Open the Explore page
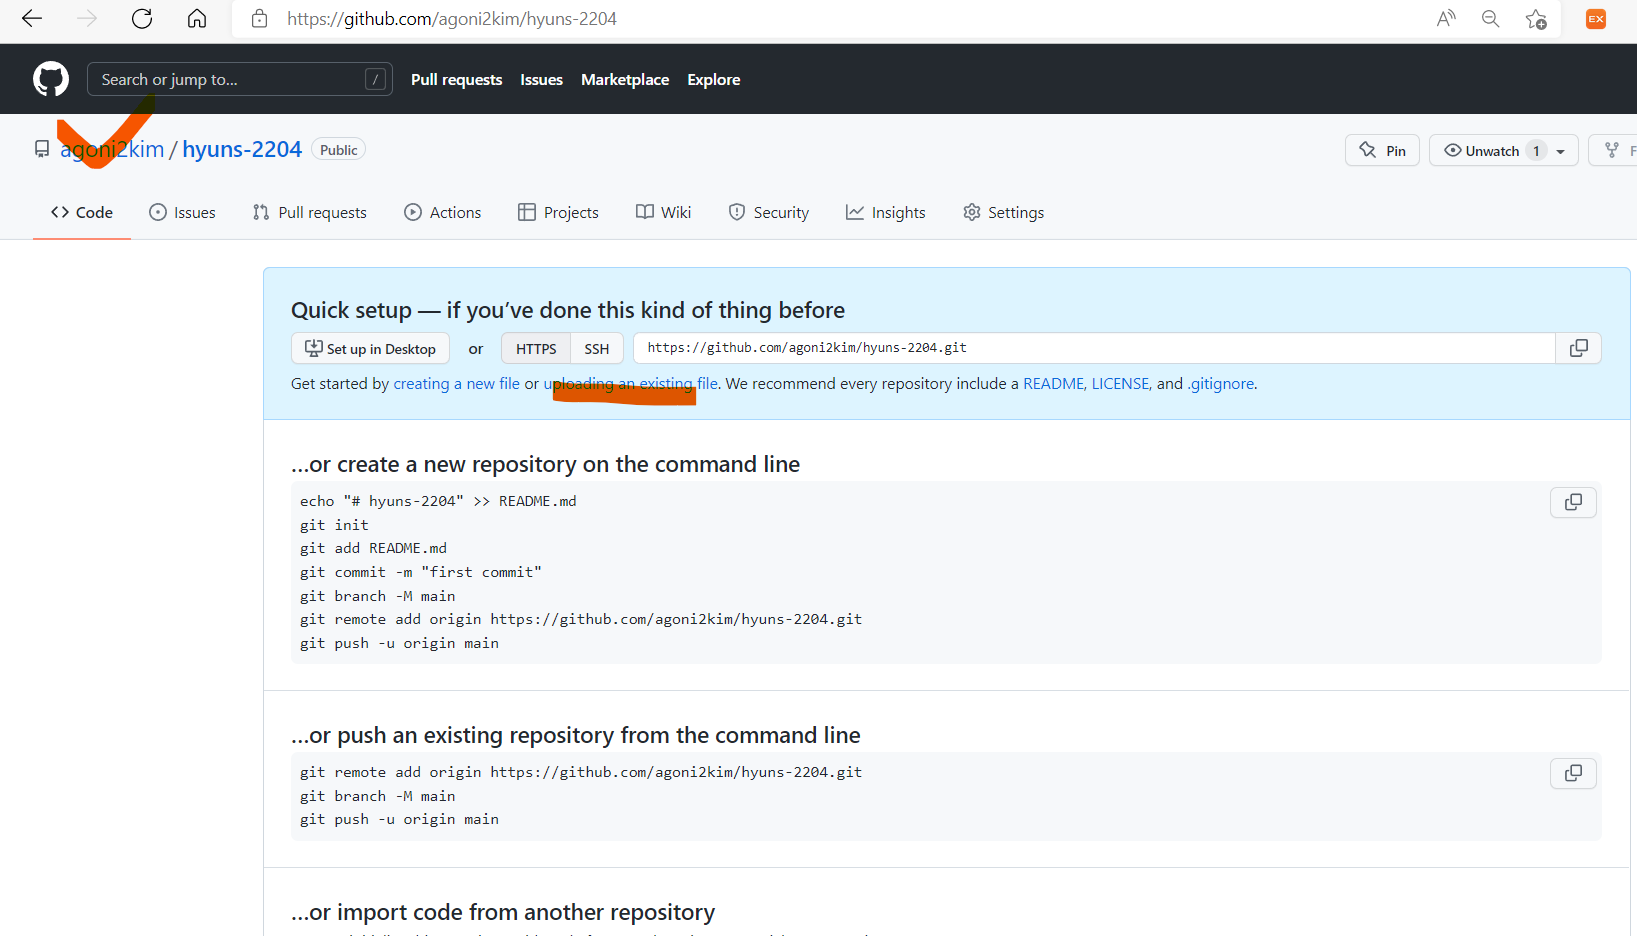The width and height of the screenshot is (1637, 936). (714, 79)
